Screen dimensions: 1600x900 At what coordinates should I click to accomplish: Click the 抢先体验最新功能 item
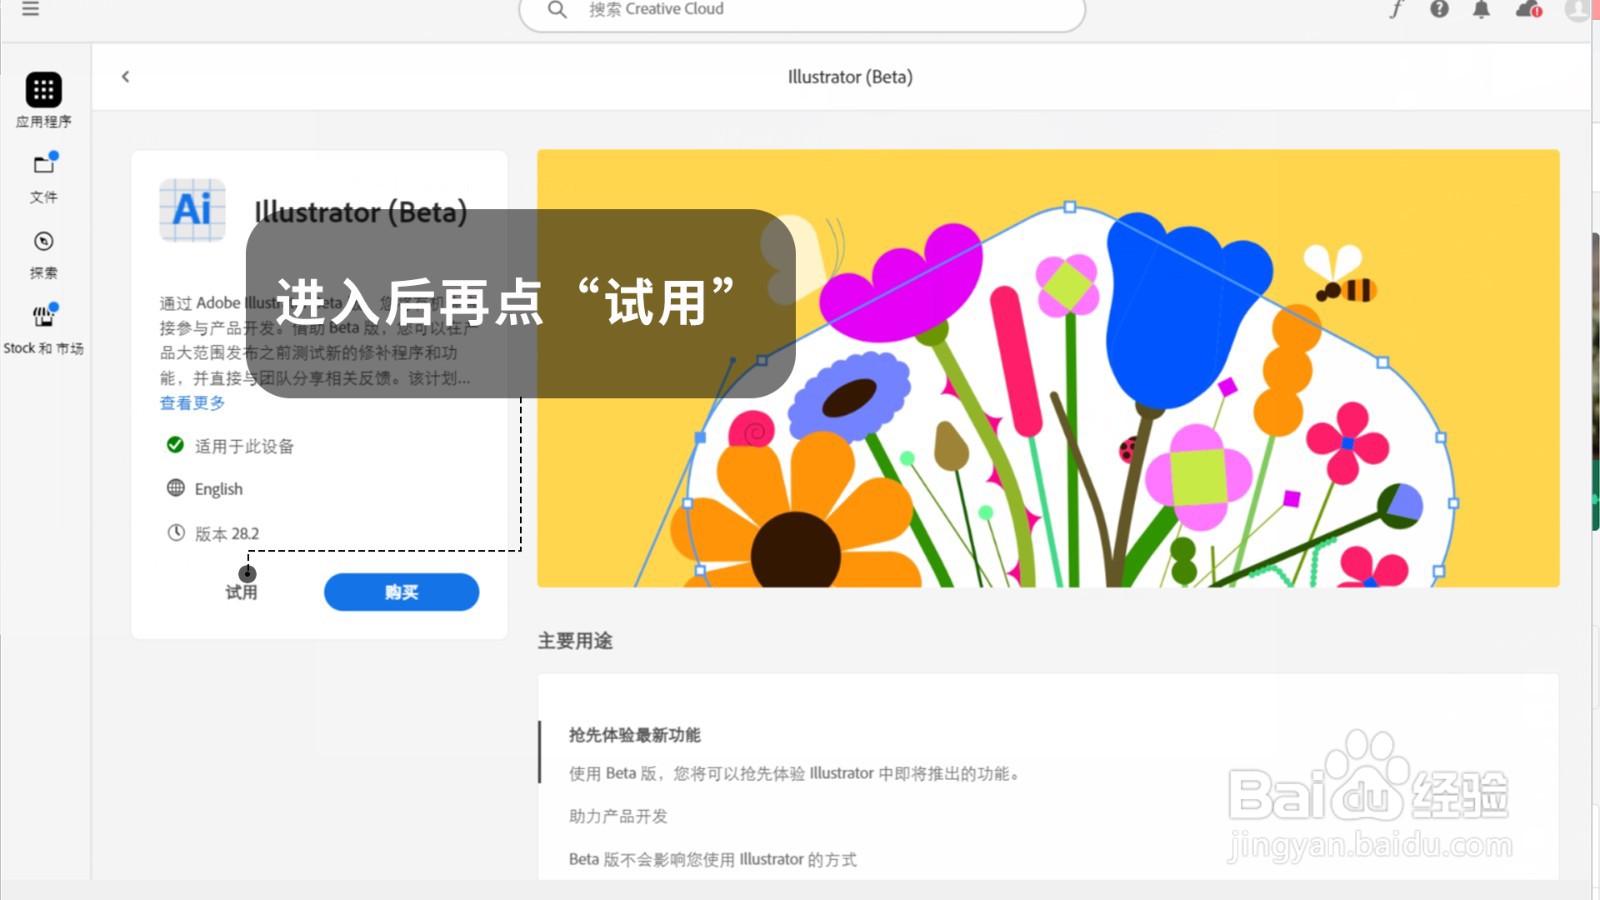point(635,735)
